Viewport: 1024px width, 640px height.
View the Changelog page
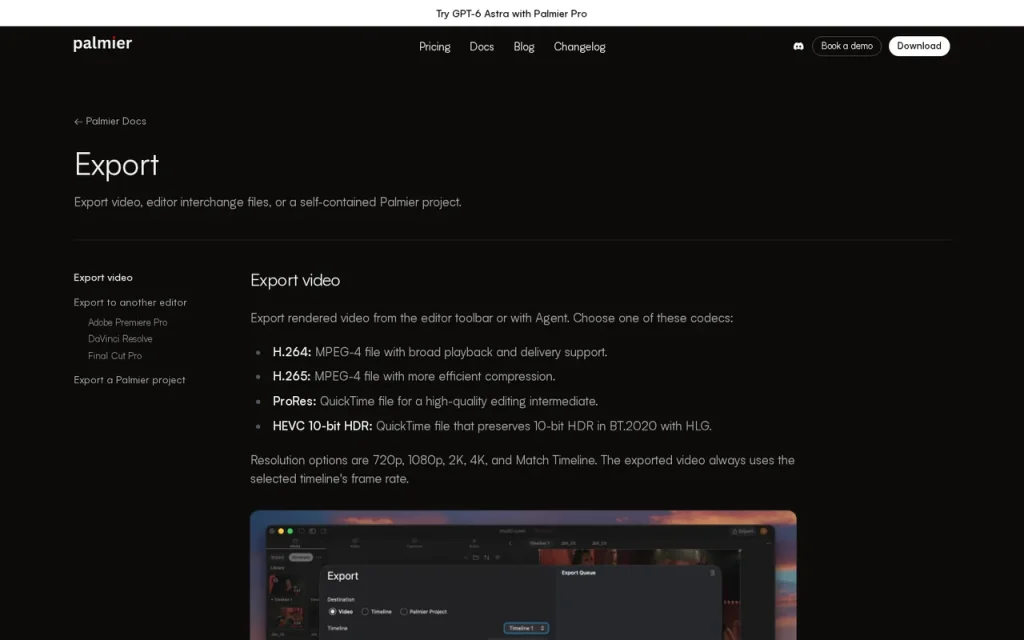(x=579, y=46)
